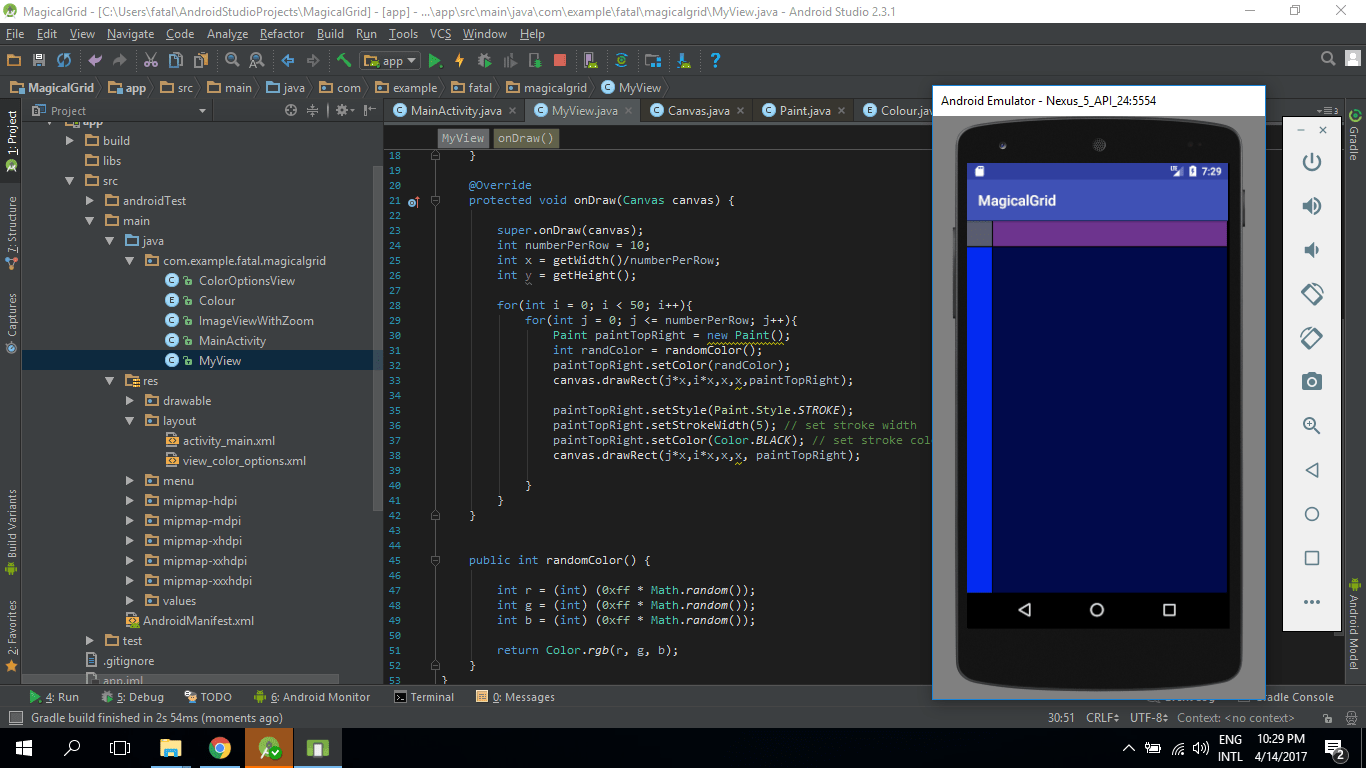Stop the running app via red Stop icon
Viewport: 1366px width, 768px height.
pos(560,60)
